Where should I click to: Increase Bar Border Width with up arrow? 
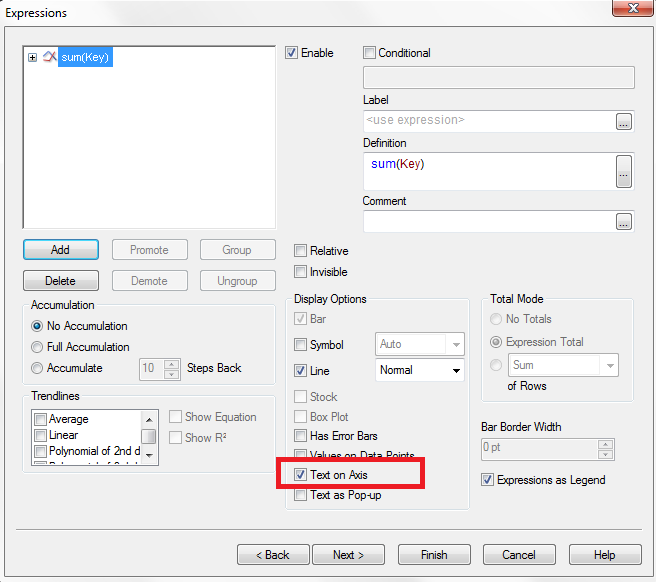605,444
